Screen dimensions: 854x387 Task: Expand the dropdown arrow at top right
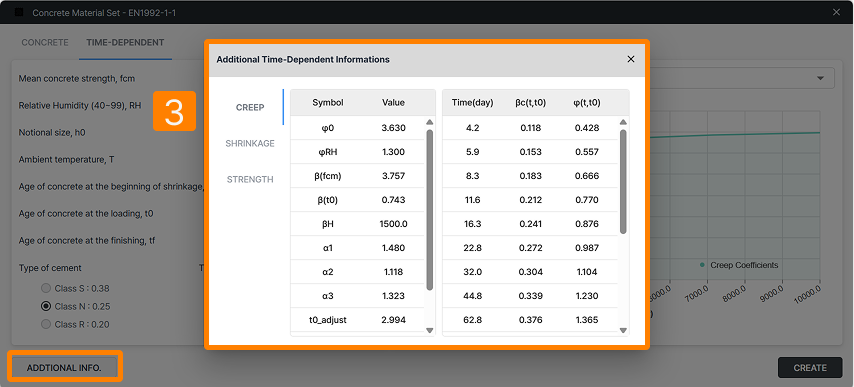pos(820,78)
